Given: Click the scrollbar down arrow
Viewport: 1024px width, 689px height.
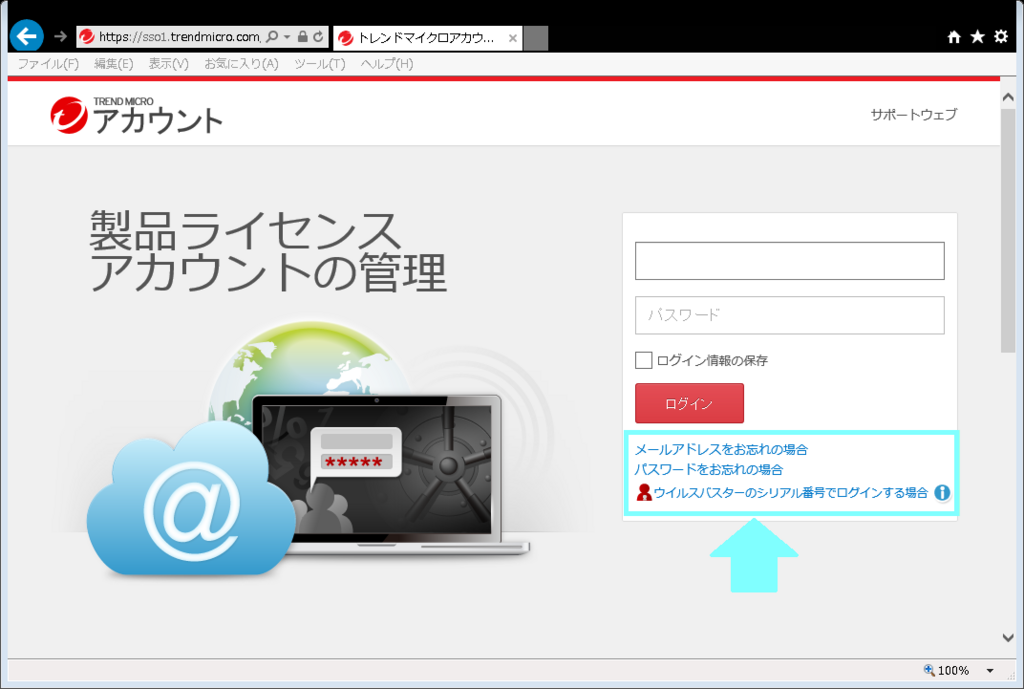Looking at the screenshot, I should pos(1008,637).
